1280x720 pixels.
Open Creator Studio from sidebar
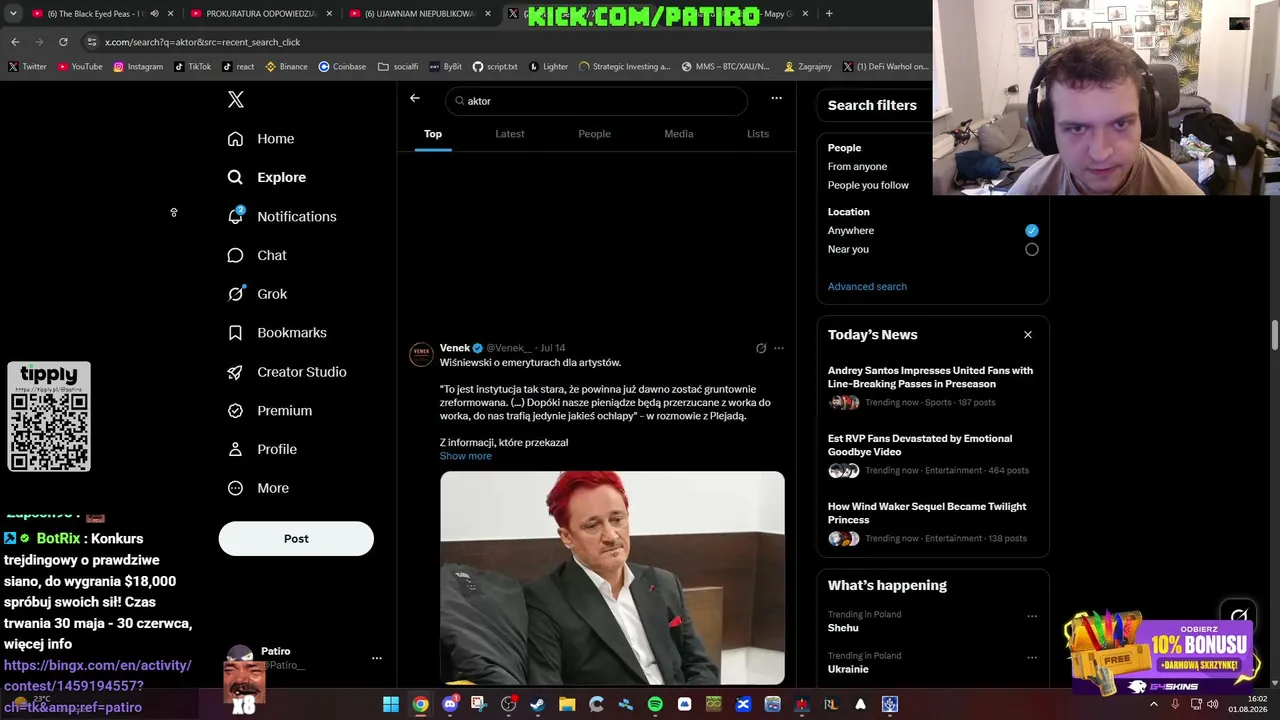[287, 372]
